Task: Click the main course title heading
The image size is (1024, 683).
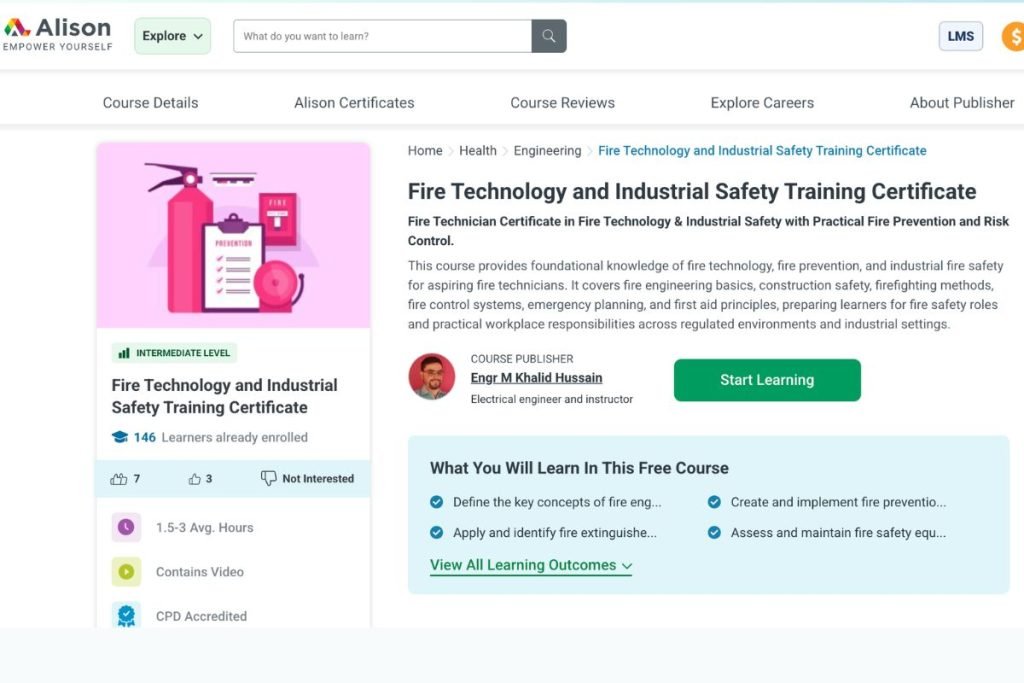Action: pos(692,191)
